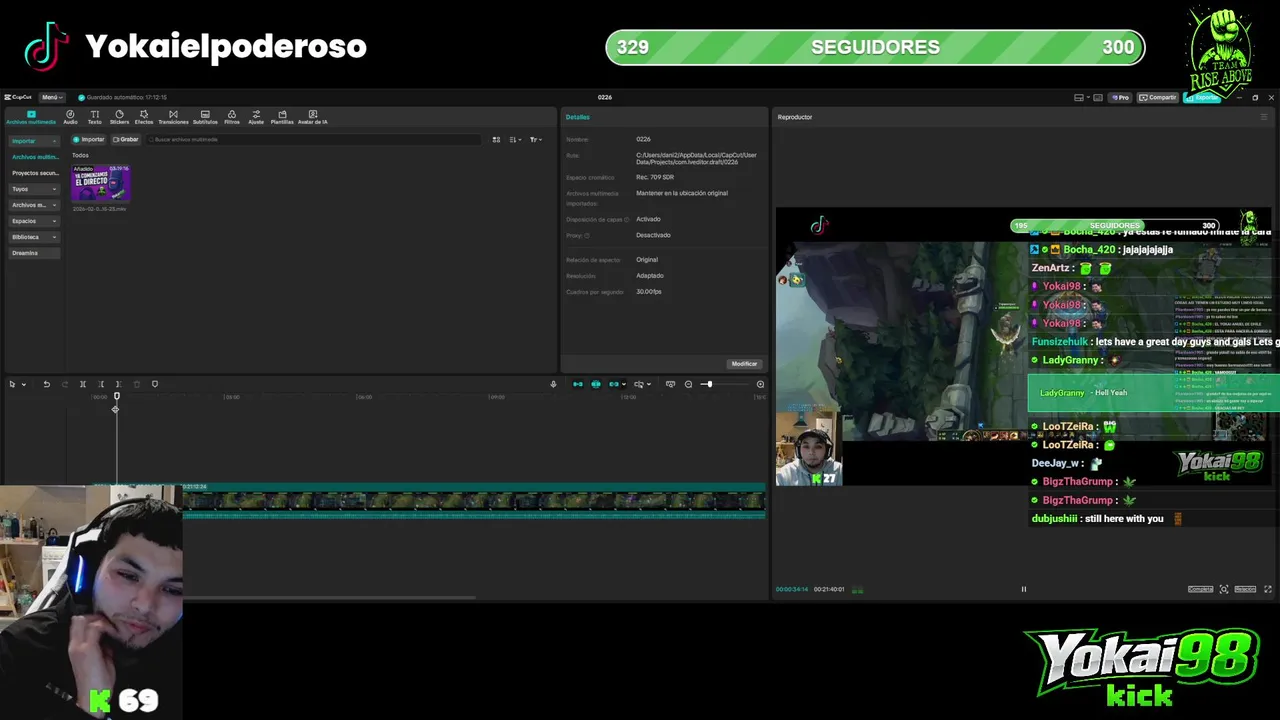Click the Grabar record button

point(126,139)
